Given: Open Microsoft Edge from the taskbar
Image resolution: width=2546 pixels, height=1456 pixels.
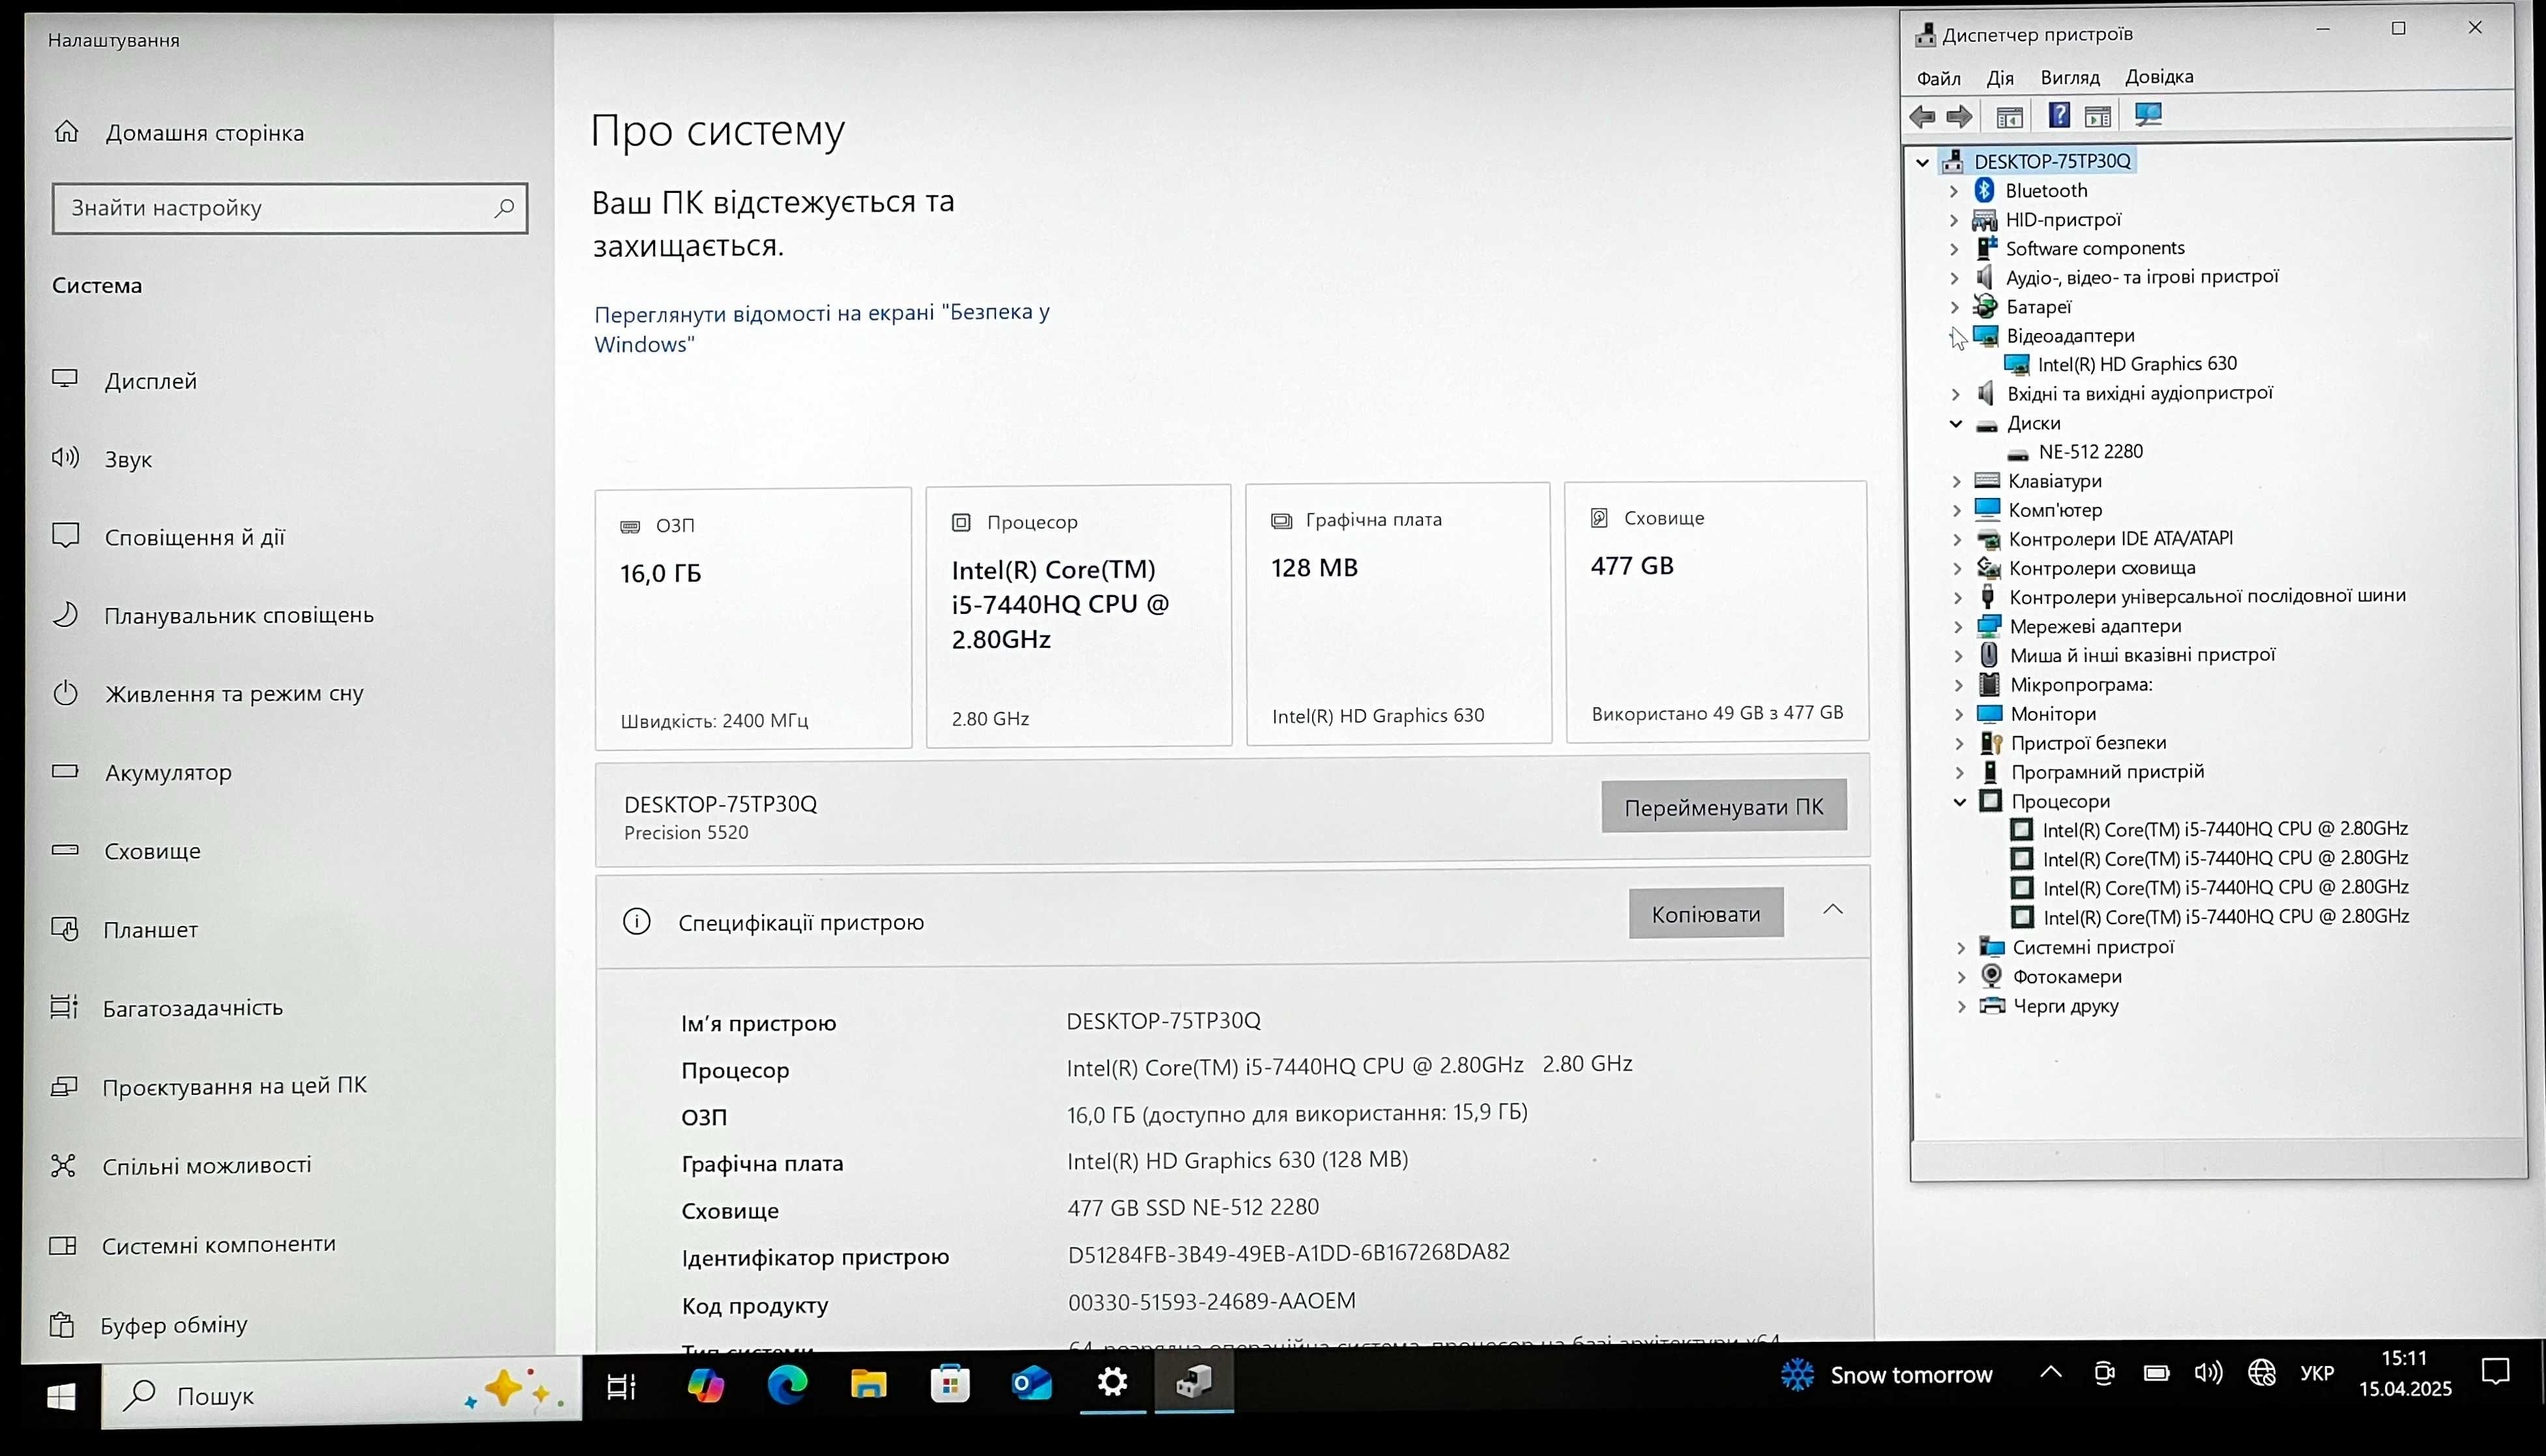Looking at the screenshot, I should point(787,1384).
